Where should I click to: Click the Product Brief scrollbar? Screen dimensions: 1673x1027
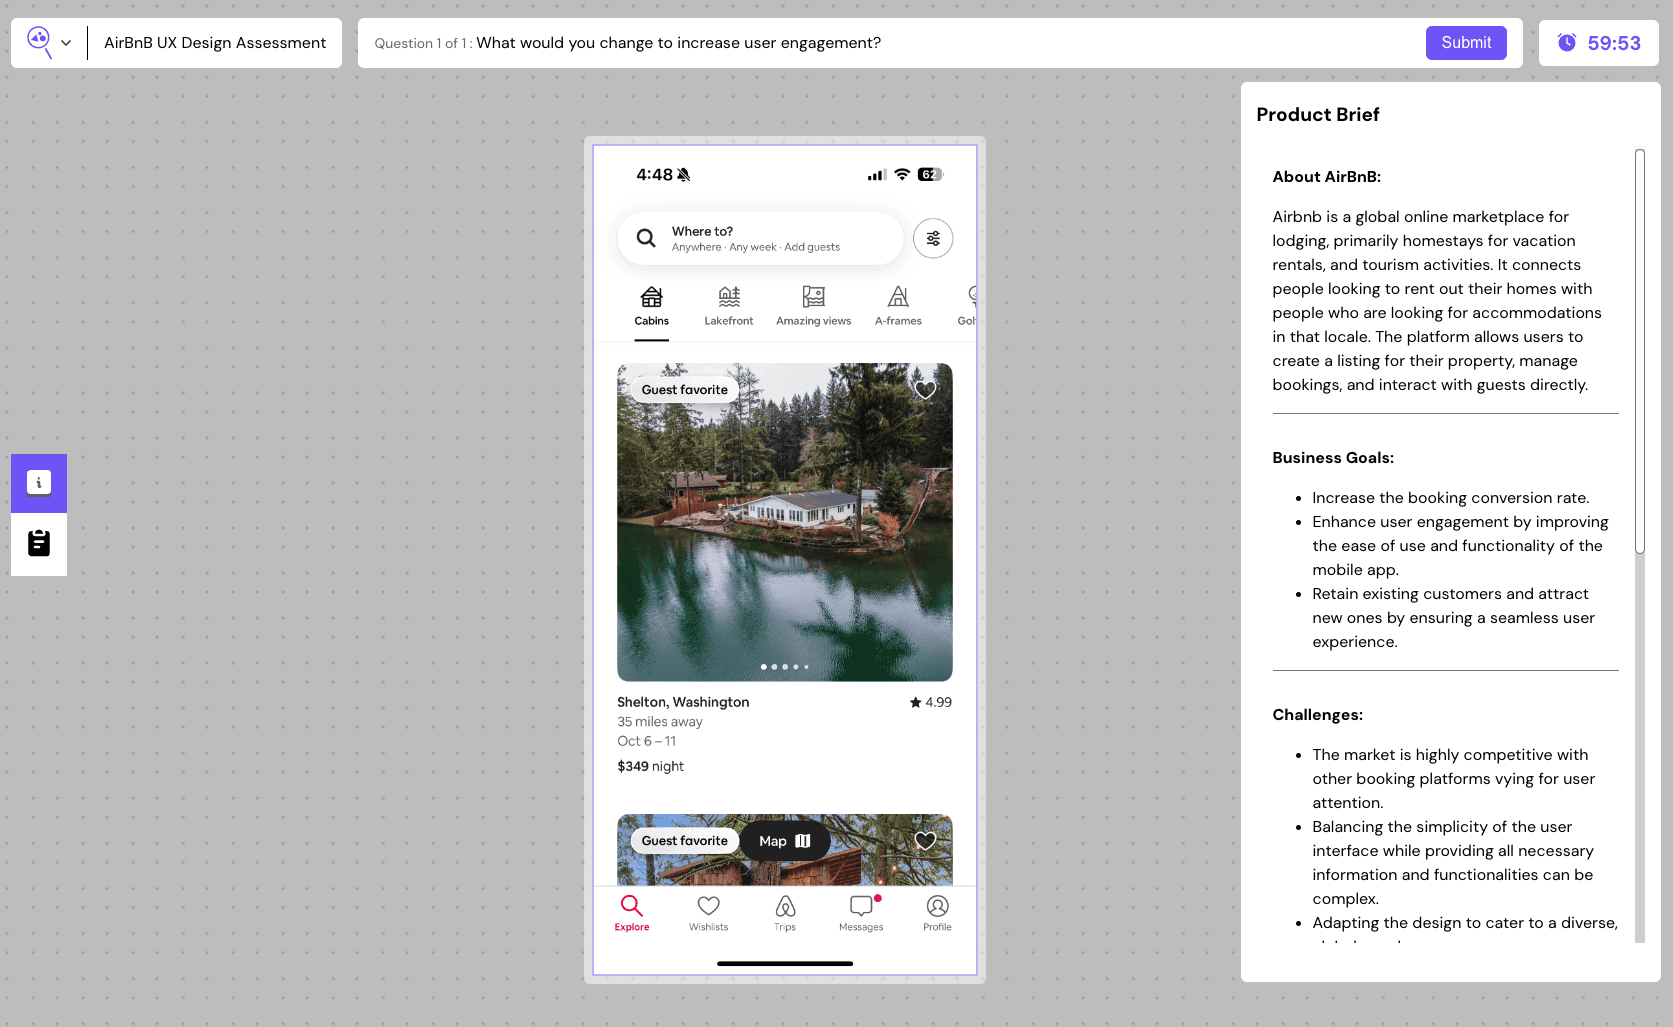[1640, 351]
